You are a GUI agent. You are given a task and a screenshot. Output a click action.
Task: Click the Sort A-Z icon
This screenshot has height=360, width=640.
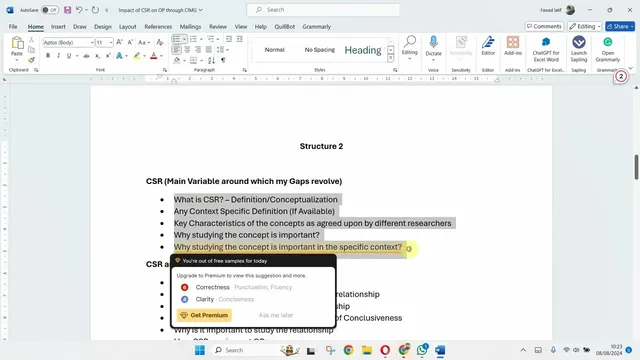pyautogui.click(x=211, y=60)
